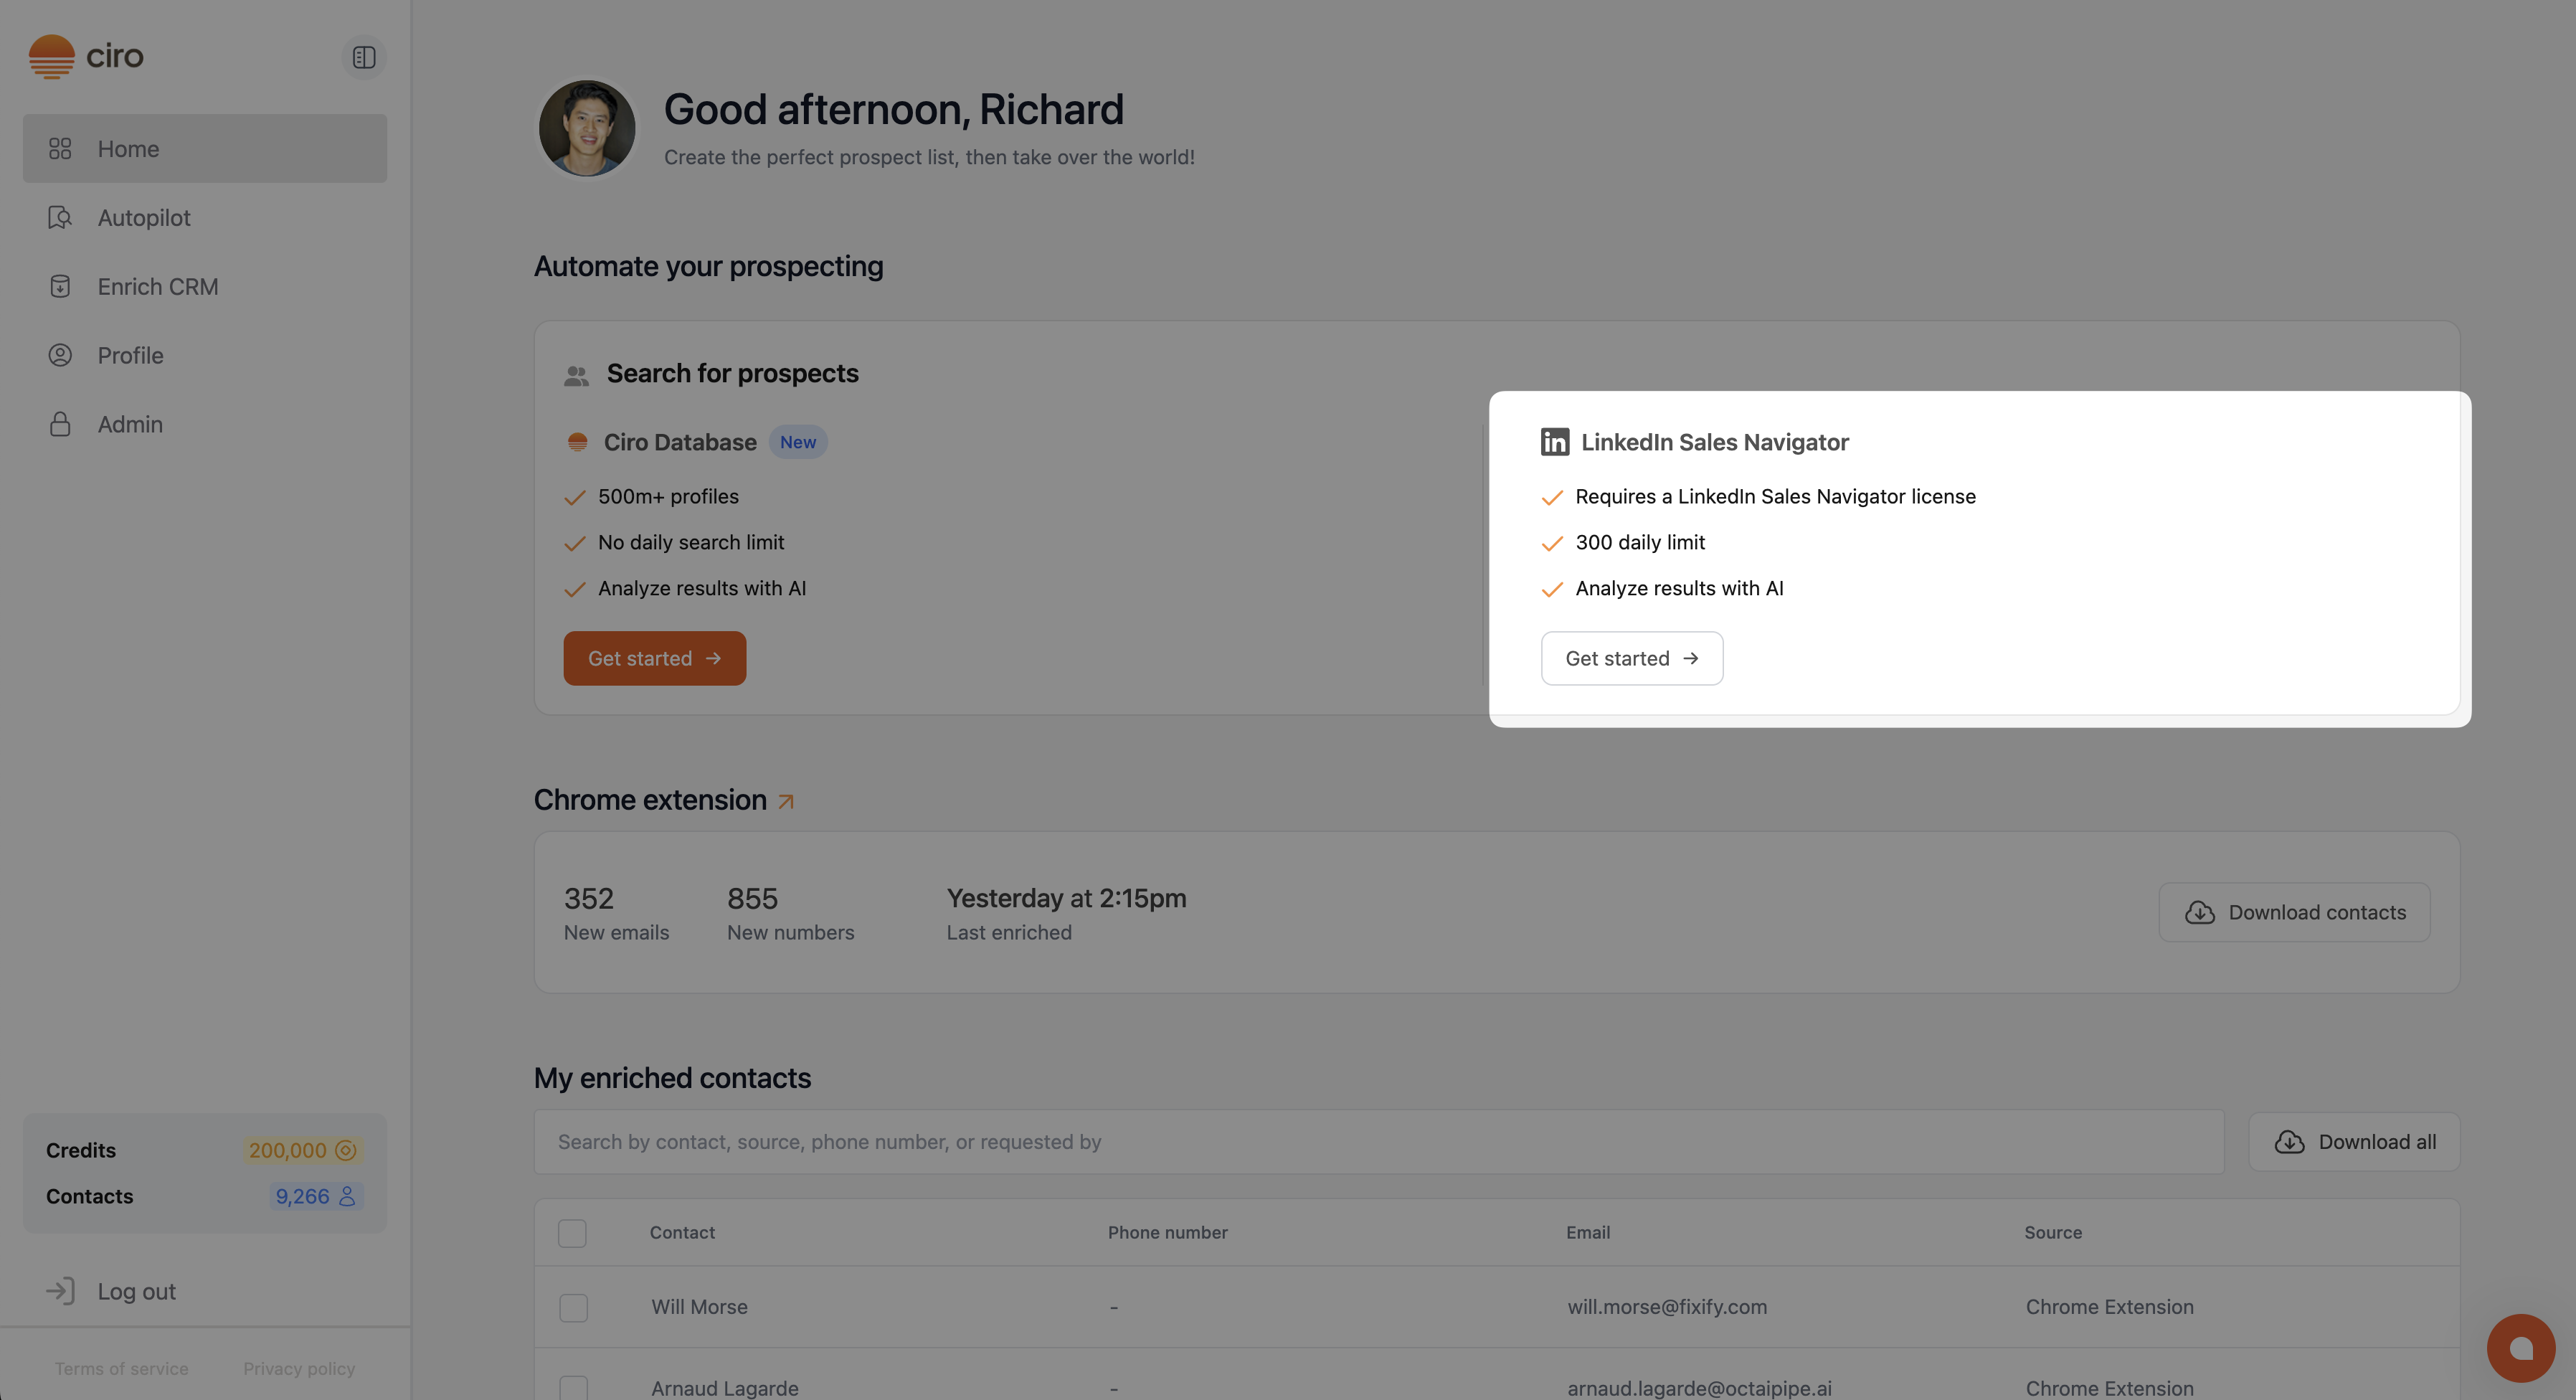Click the Ciro logo
2576x1400 pixels.
tap(86, 56)
